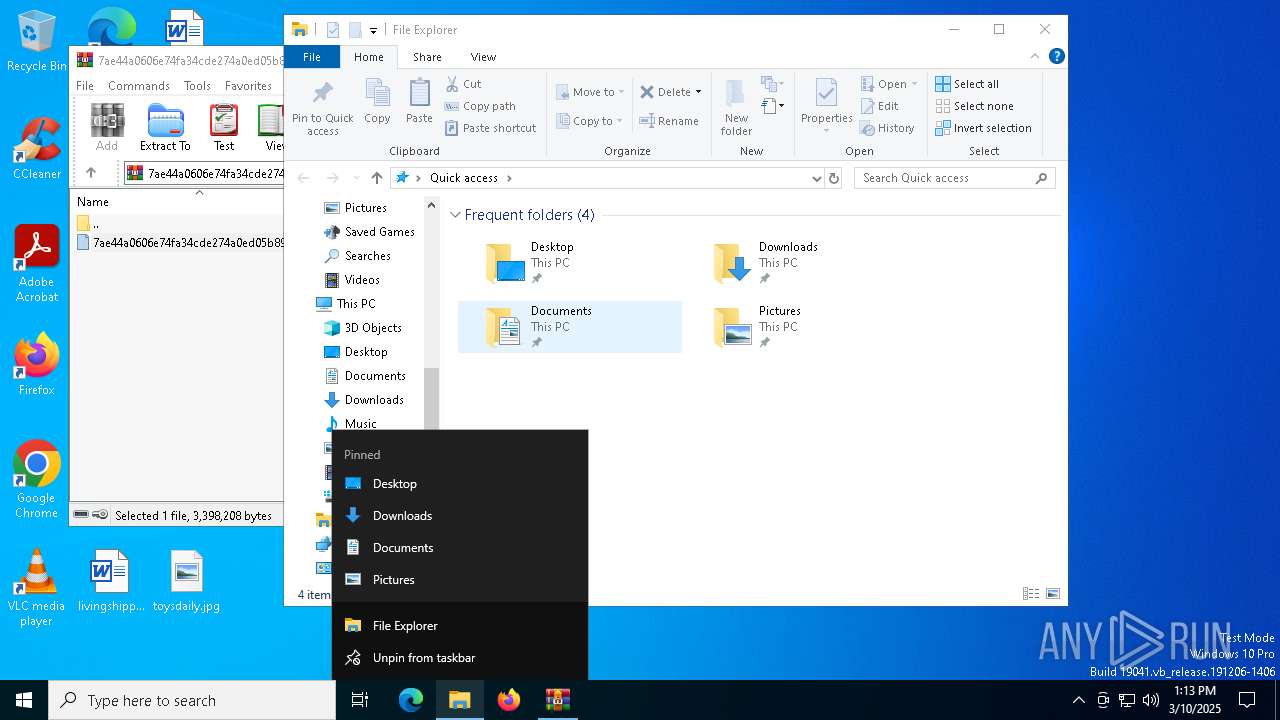The height and width of the screenshot is (720, 1280).
Task: Collapse Frequent folders section
Action: (456, 215)
